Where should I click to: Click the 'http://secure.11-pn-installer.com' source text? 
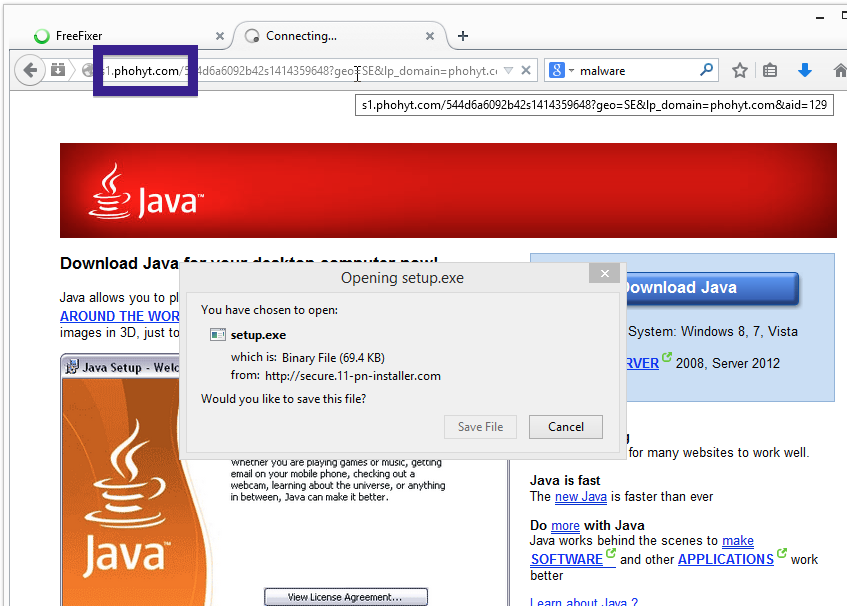(353, 376)
